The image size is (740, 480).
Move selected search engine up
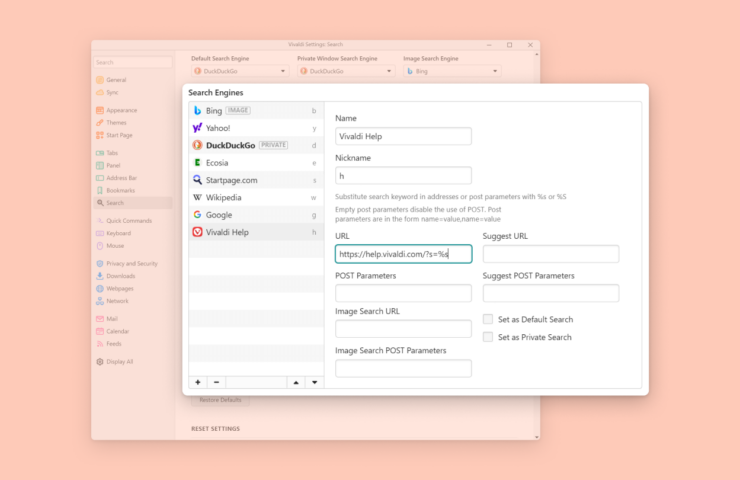296,382
